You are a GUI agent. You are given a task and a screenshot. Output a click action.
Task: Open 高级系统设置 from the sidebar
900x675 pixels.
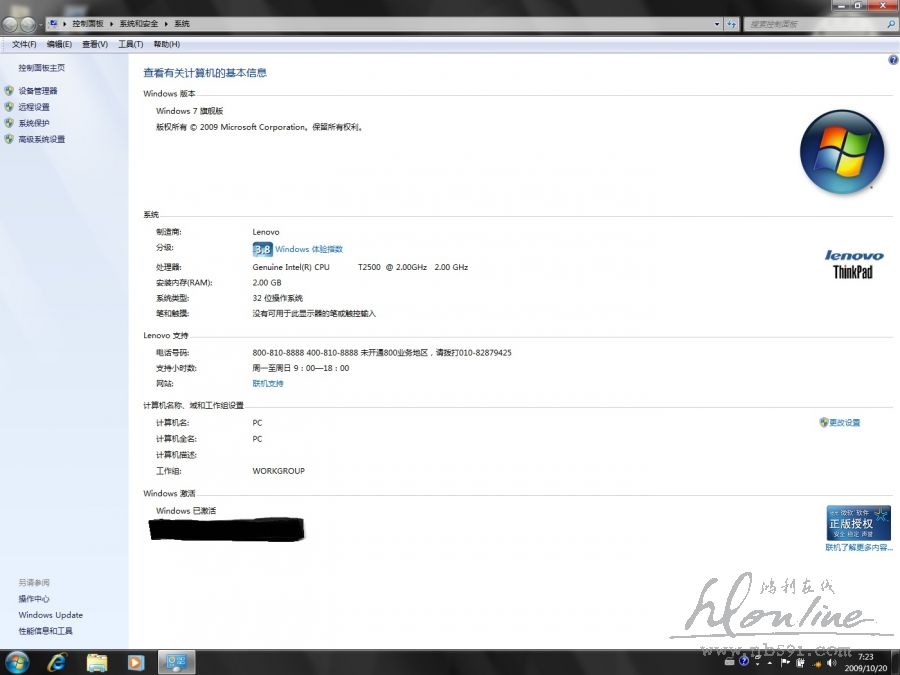pyautogui.click(x=41, y=139)
